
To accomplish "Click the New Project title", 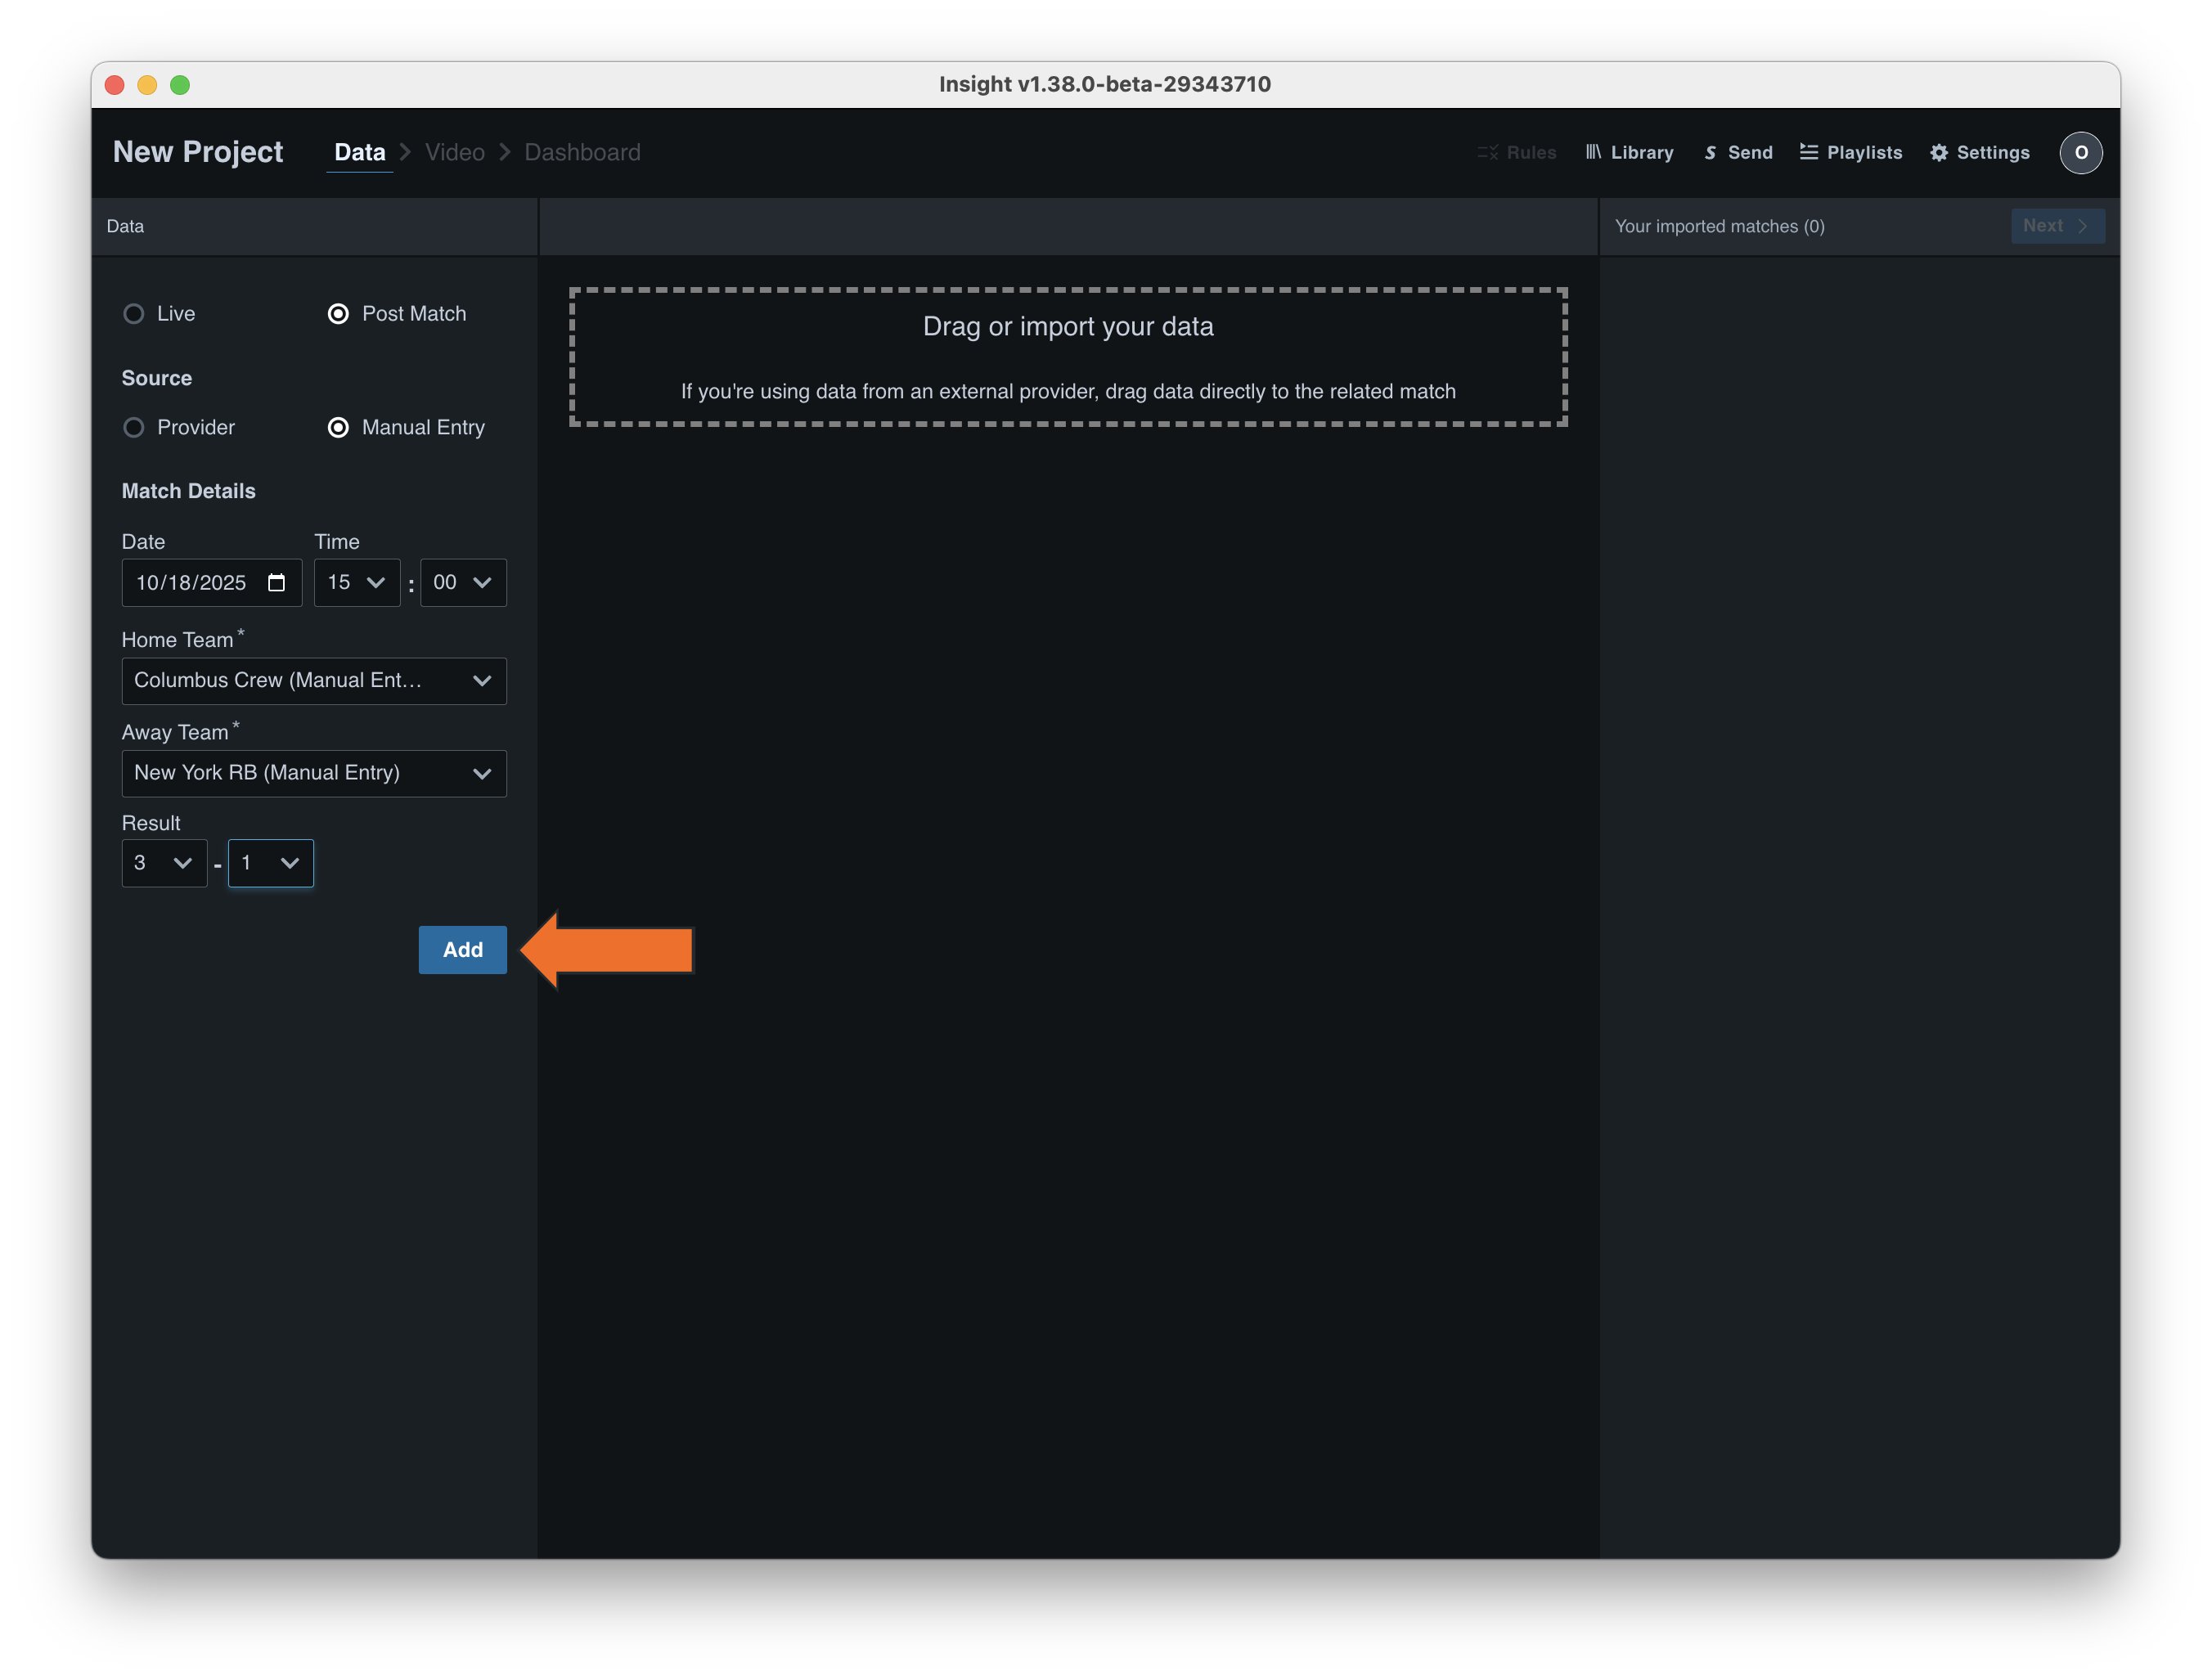I will tap(198, 152).
